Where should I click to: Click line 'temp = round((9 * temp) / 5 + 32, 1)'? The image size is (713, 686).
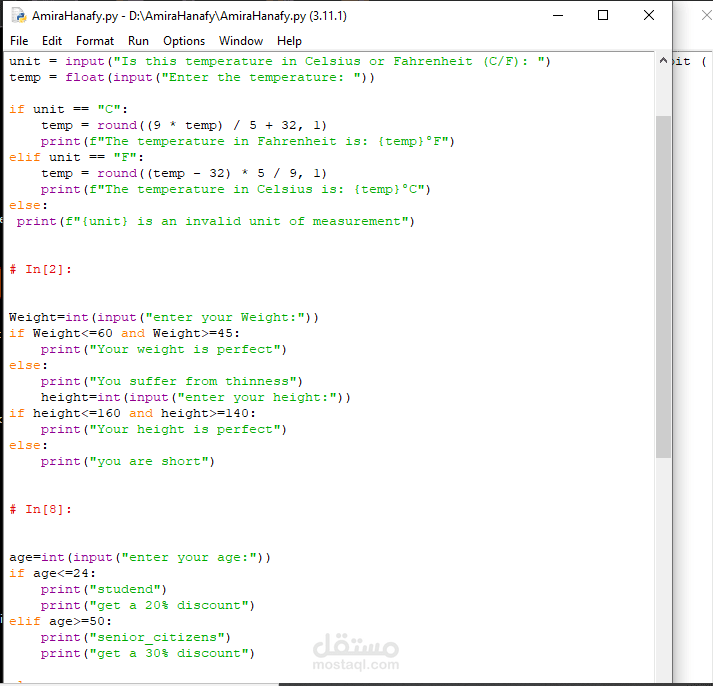(x=184, y=125)
